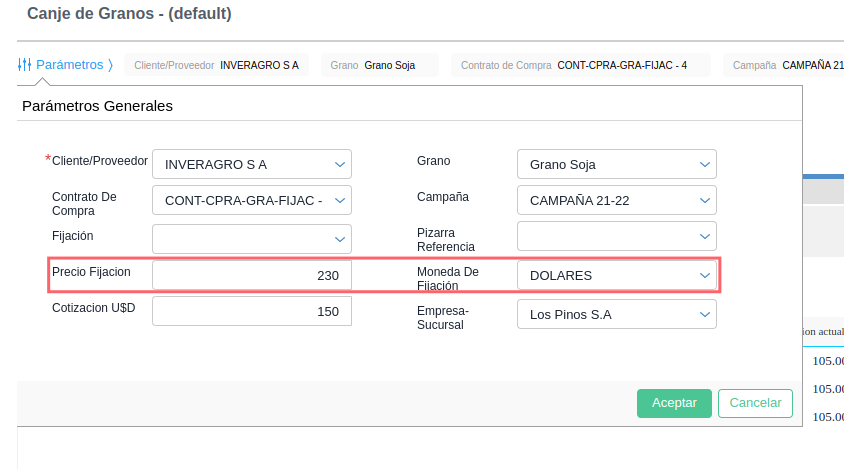Click the Precio Fijacion input field
The image size is (844, 469).
pos(251,275)
